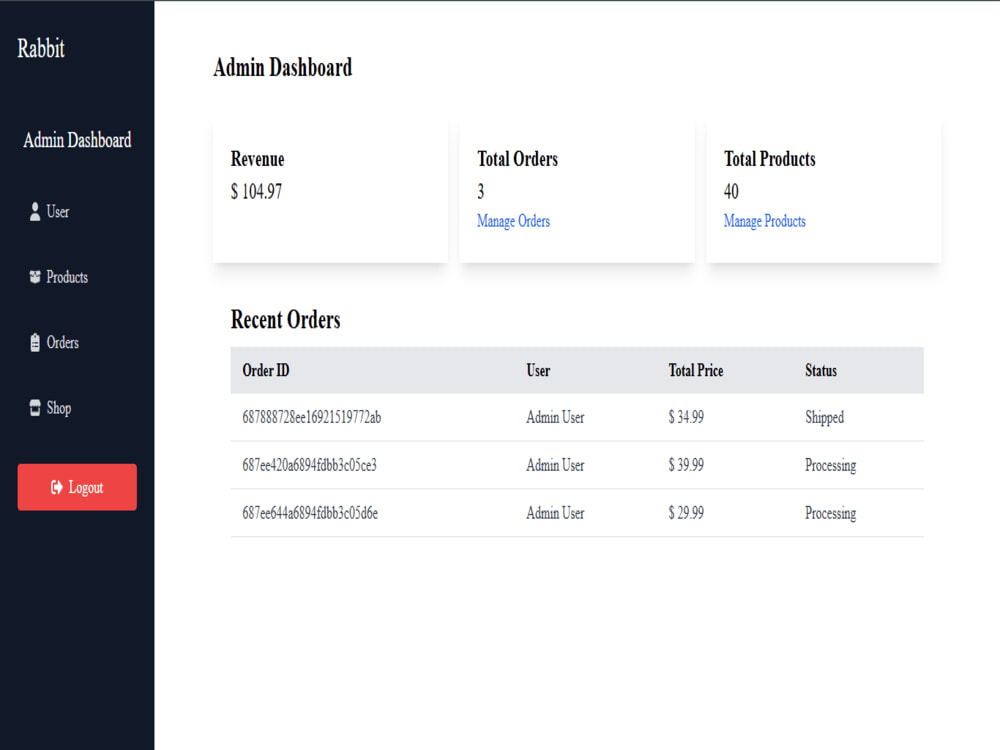
Task: Click the User column header
Action: (x=538, y=371)
